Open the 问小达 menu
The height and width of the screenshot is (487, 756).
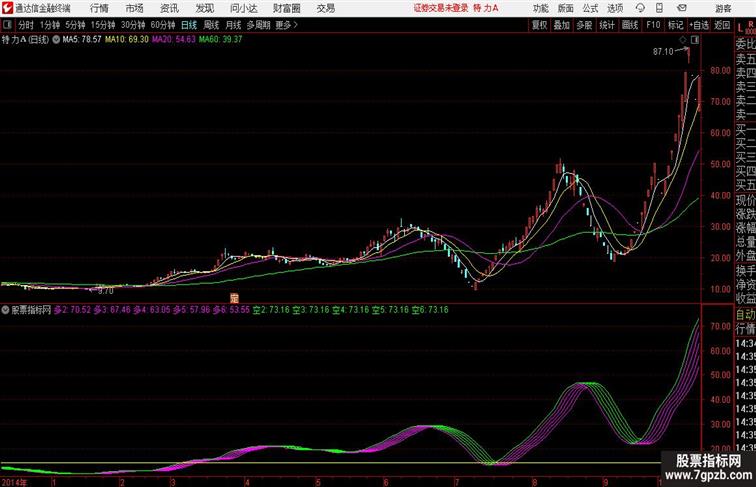(243, 8)
